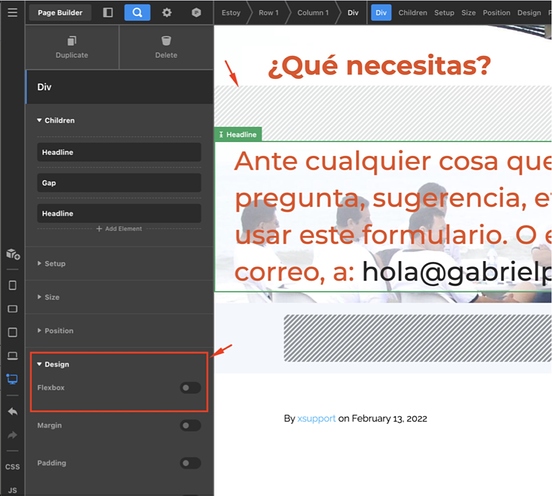This screenshot has height=499, width=552.
Task: Open the settings gear icon
Action: click(x=167, y=13)
